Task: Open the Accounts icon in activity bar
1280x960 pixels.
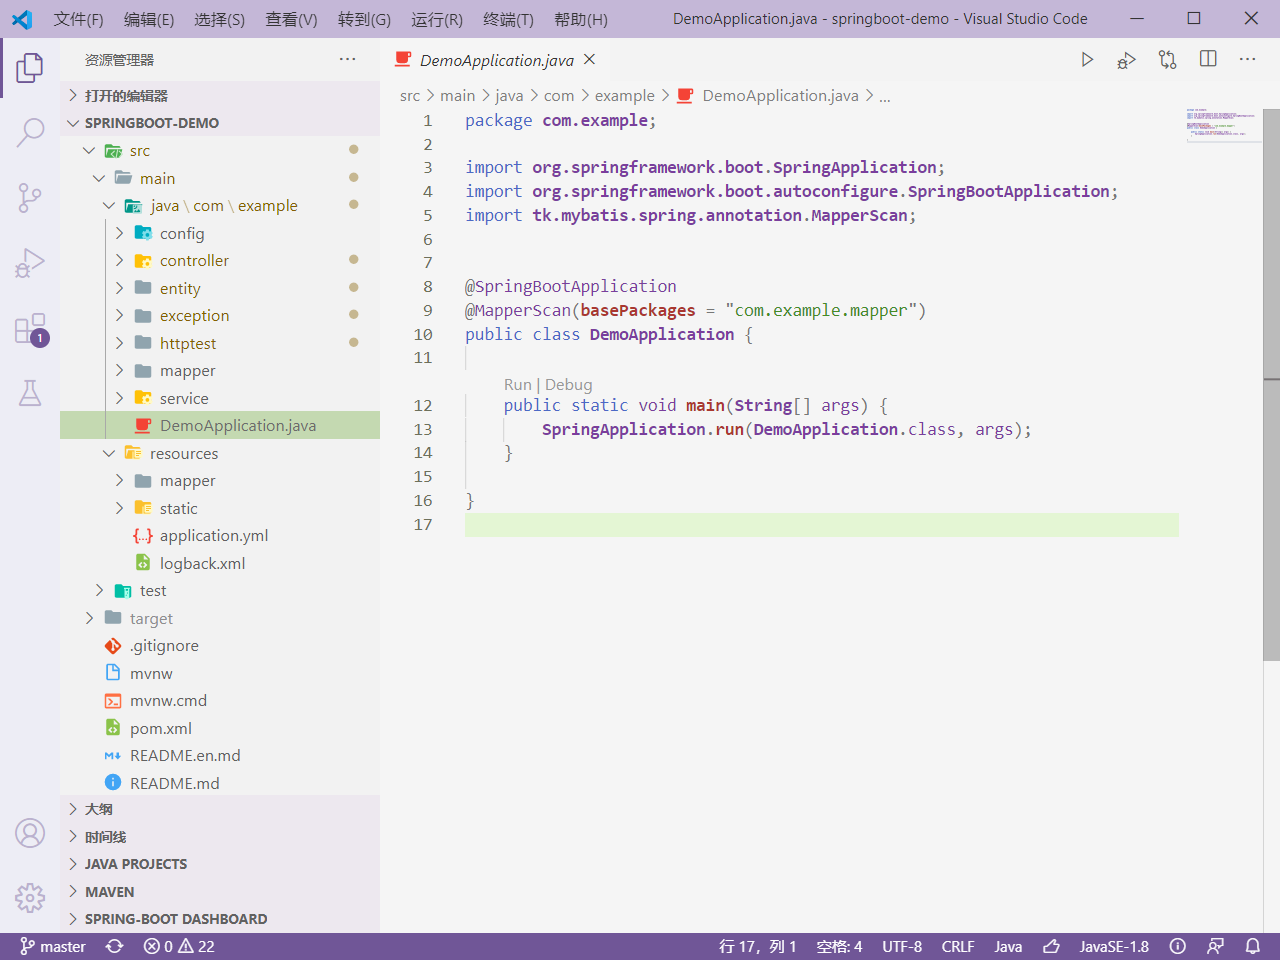Action: (x=30, y=833)
